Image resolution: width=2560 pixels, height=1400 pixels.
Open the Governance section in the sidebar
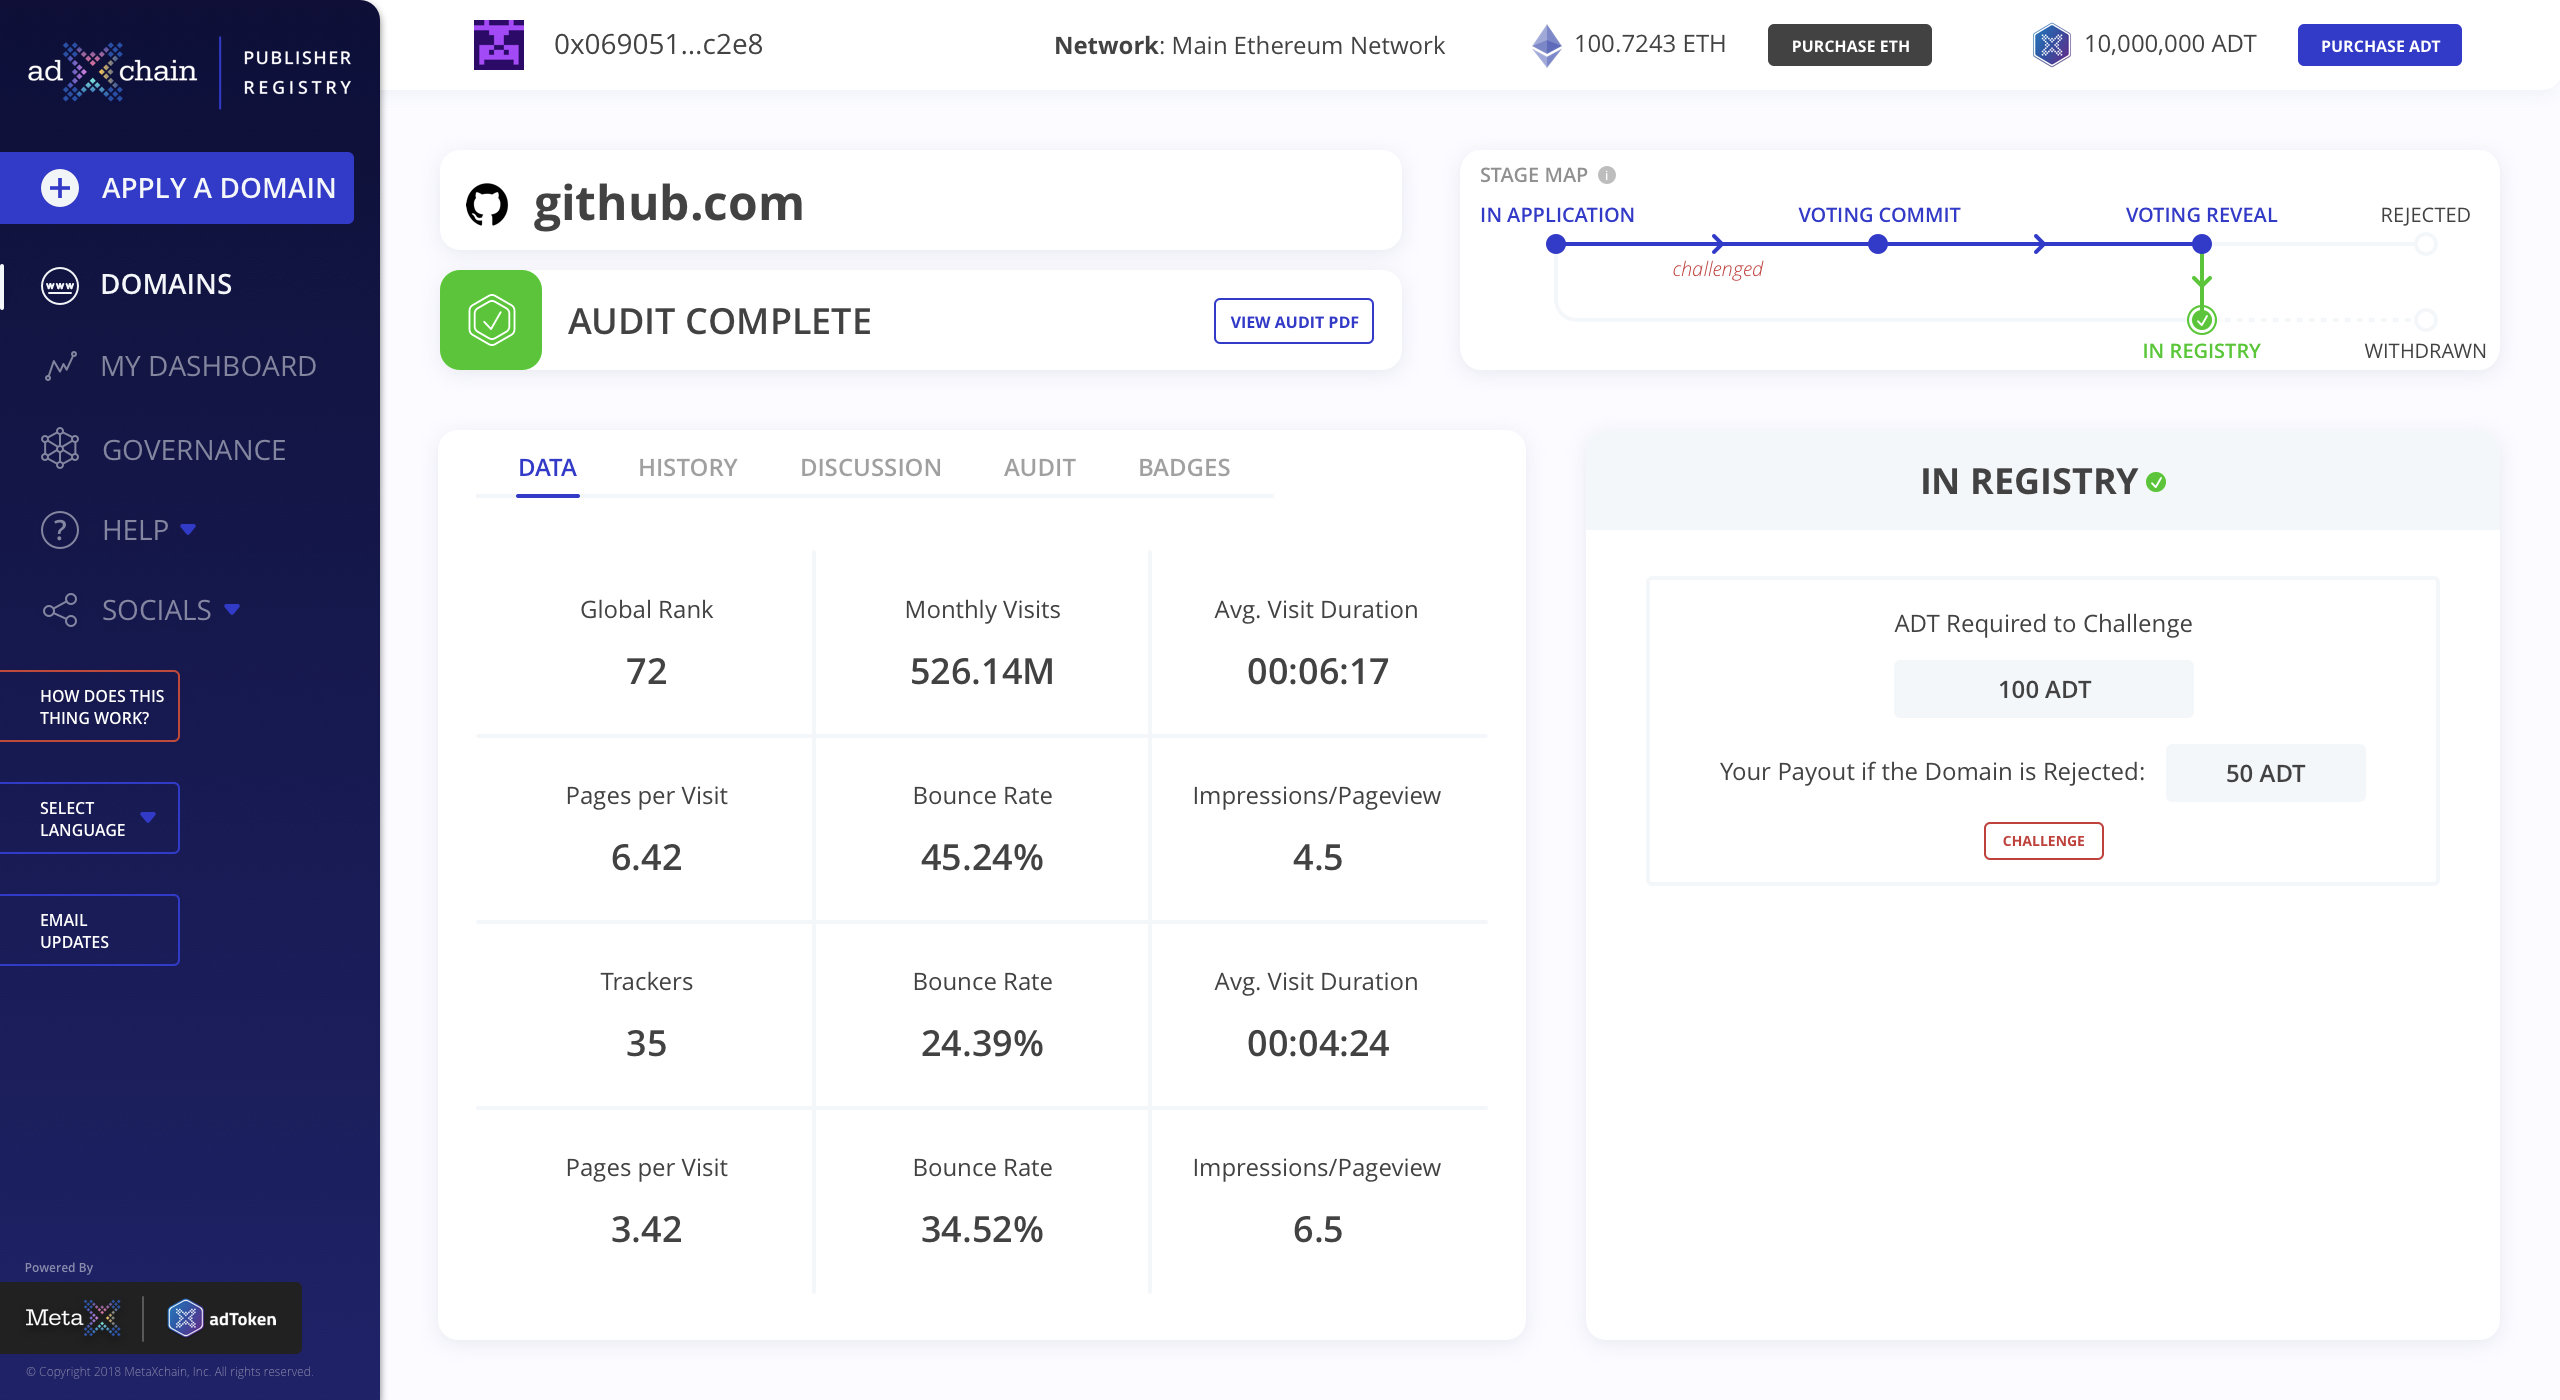pos(193,450)
